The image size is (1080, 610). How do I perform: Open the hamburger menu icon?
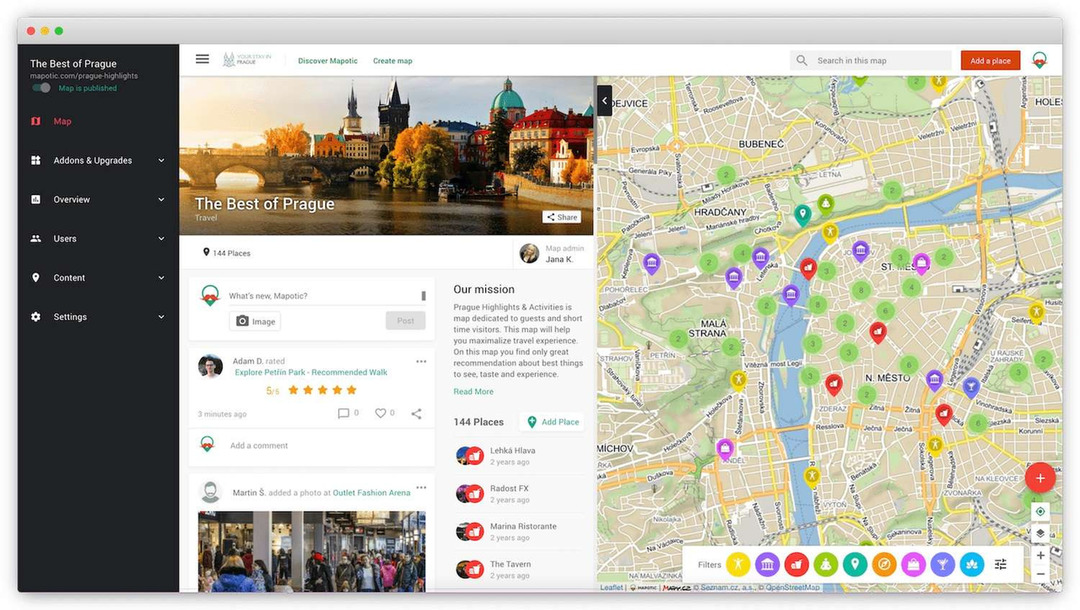(x=202, y=60)
